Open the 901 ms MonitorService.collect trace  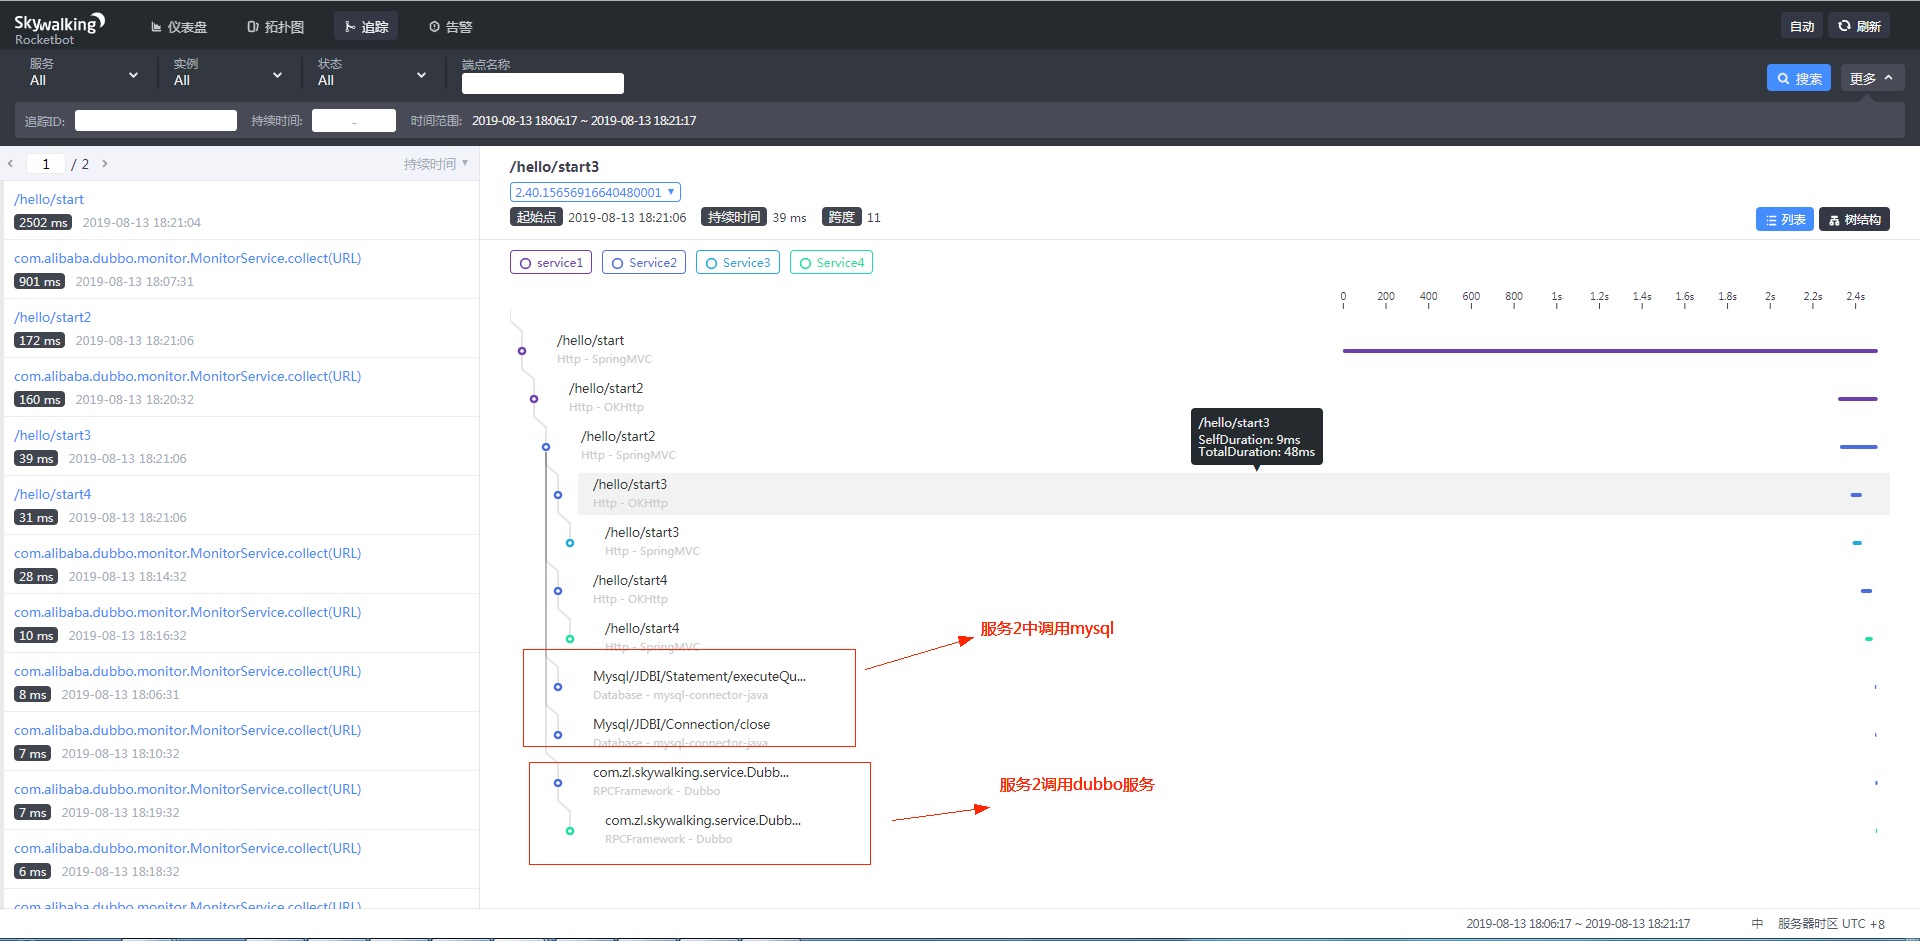click(241, 269)
